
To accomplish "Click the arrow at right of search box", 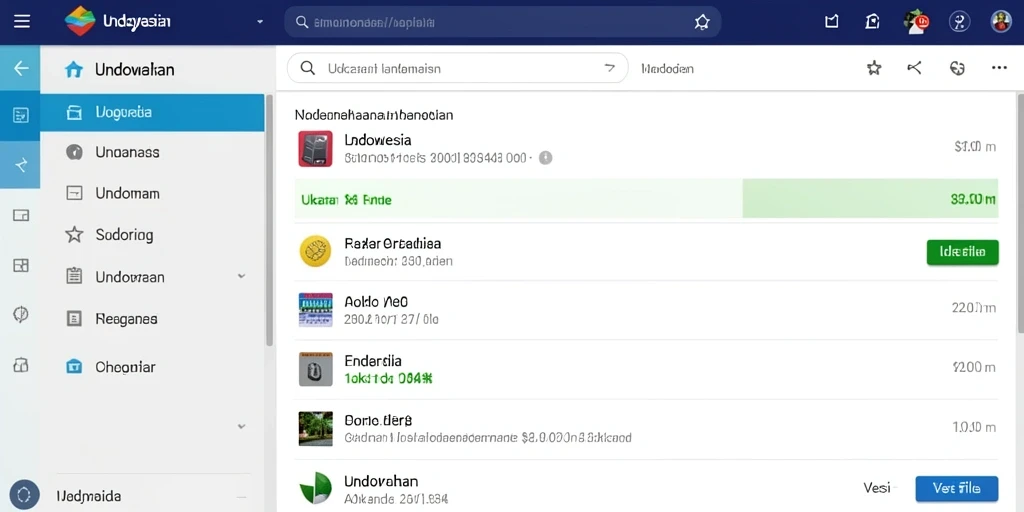I will 609,67.
